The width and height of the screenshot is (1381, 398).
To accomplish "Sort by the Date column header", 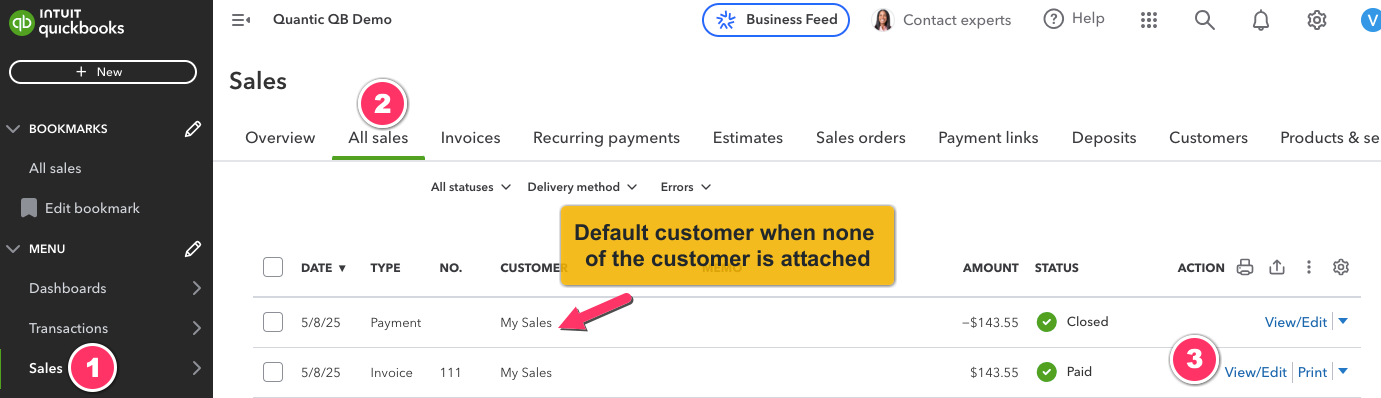I will pyautogui.click(x=324, y=268).
